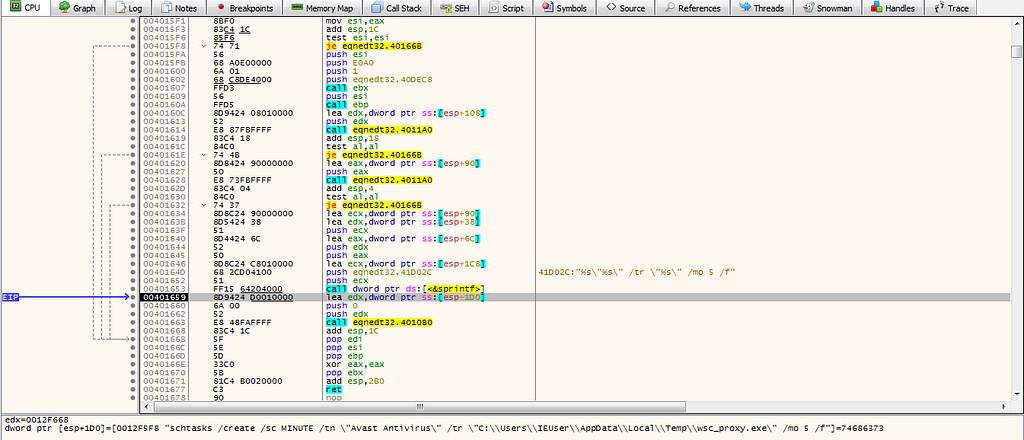The height and width of the screenshot is (440, 1024).
Task: Toggle breakpoint dot at address 00401628
Action: click(133, 180)
